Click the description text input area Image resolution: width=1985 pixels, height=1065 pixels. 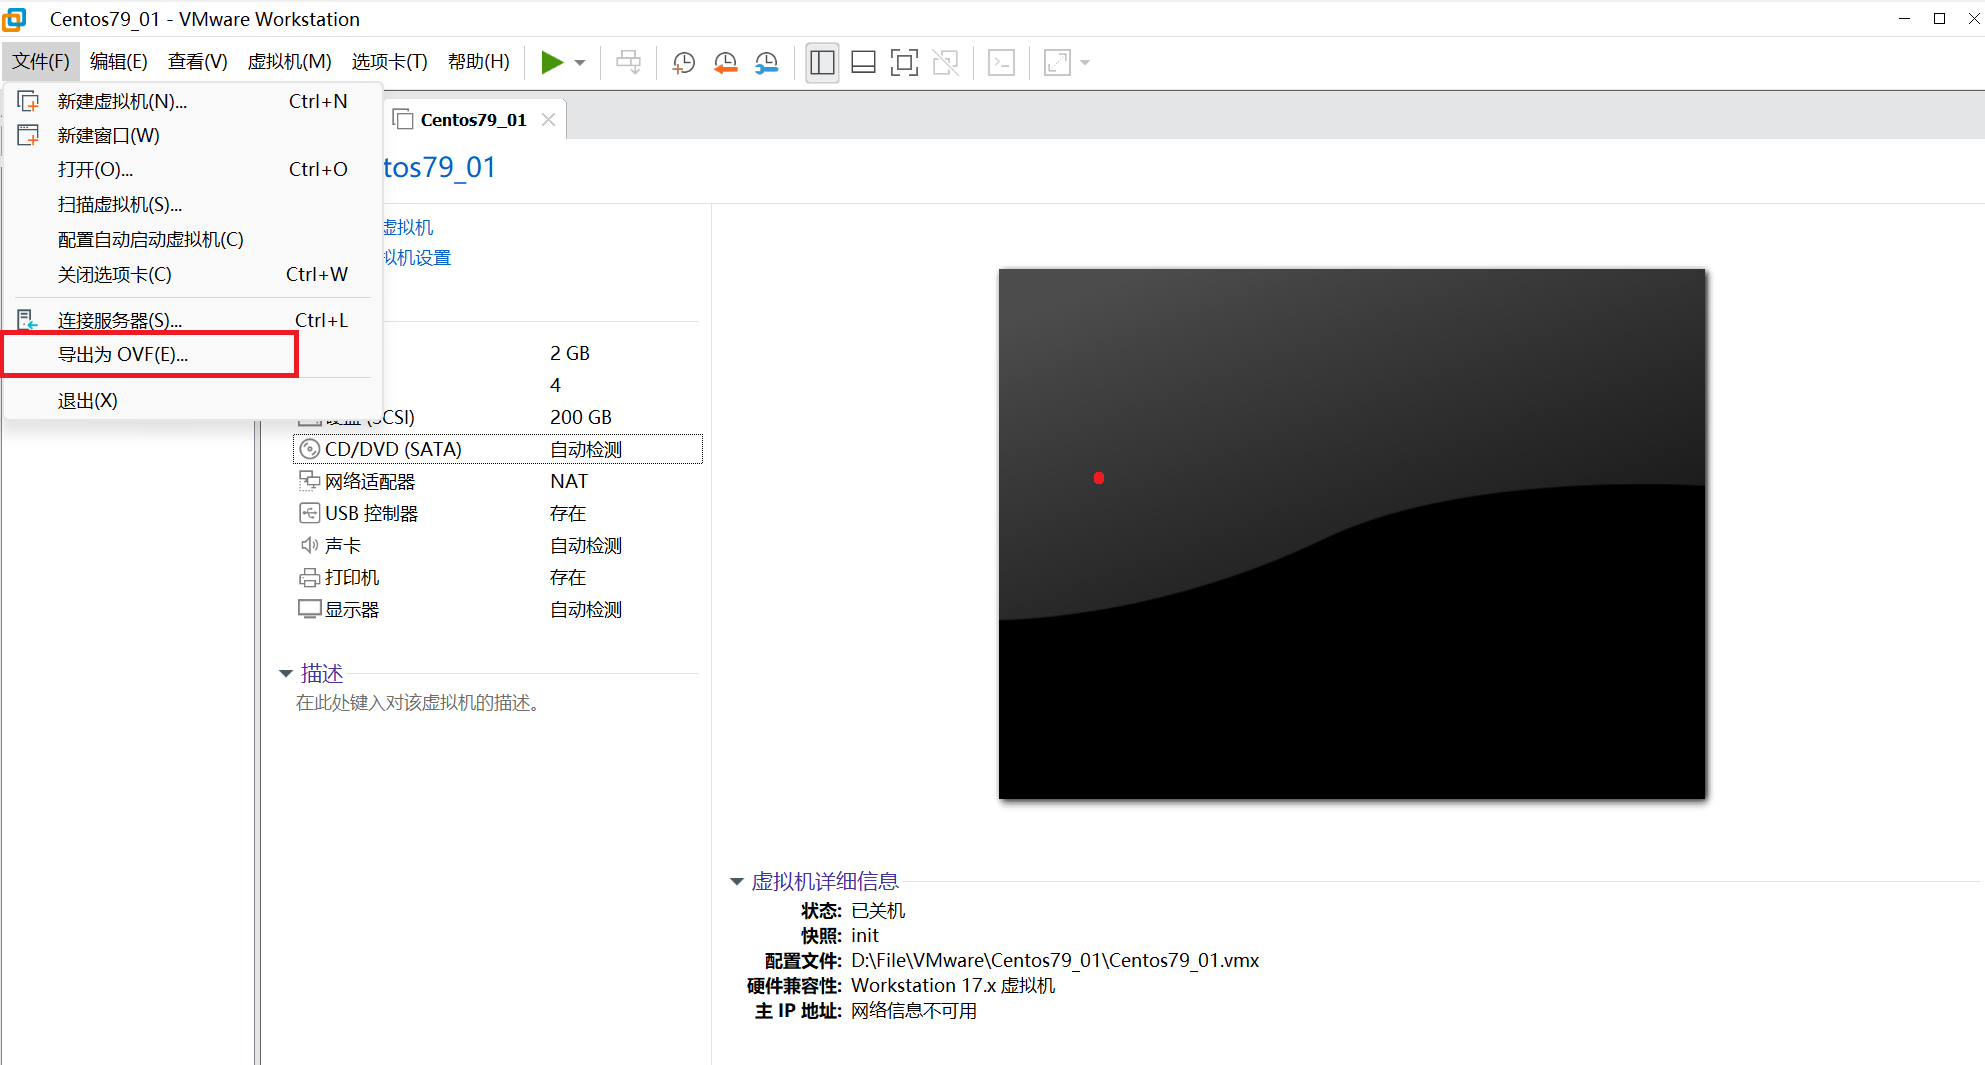[x=418, y=703]
